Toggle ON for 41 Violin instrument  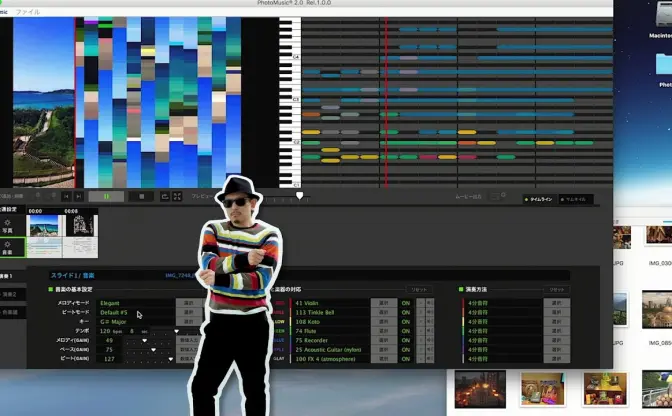tap(406, 301)
